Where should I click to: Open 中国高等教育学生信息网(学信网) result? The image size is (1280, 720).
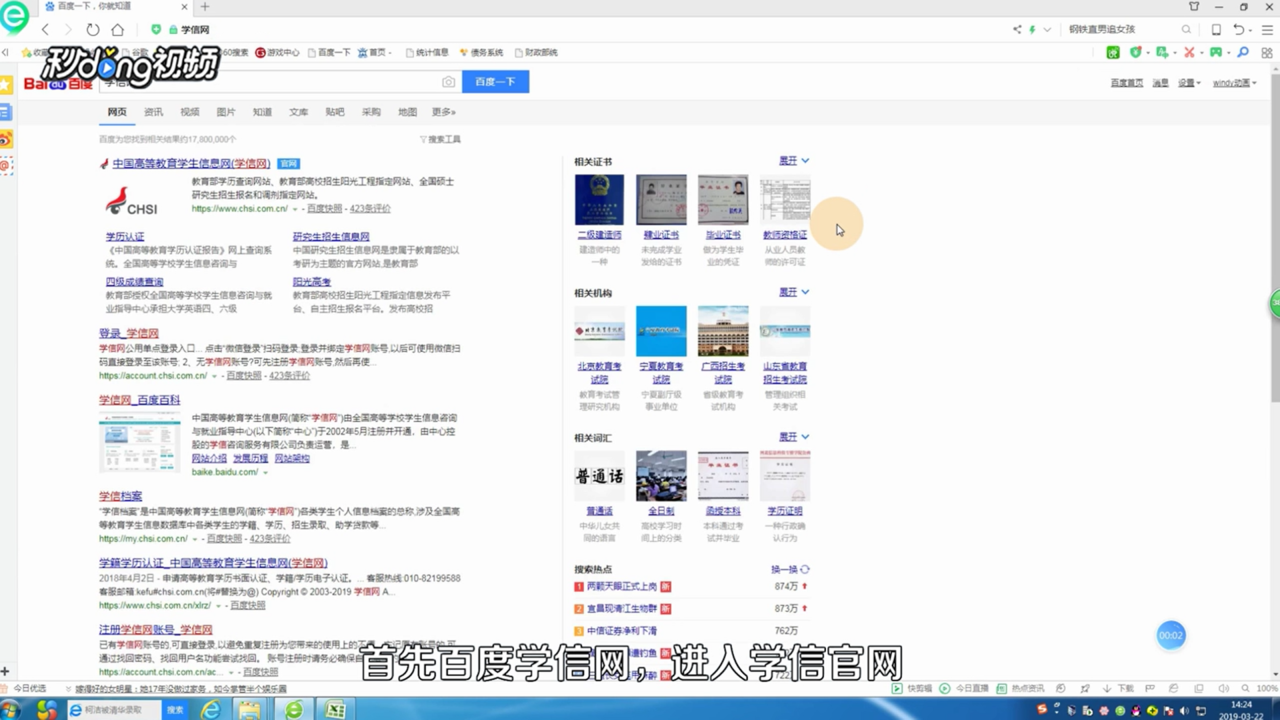point(191,163)
